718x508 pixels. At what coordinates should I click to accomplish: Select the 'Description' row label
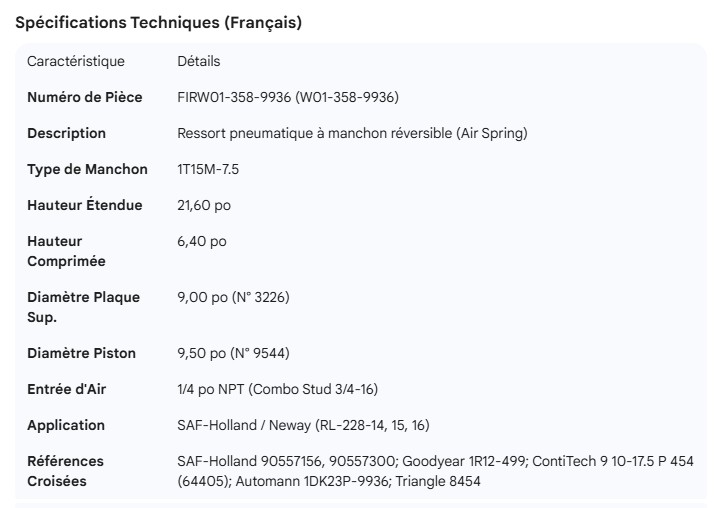(x=66, y=133)
